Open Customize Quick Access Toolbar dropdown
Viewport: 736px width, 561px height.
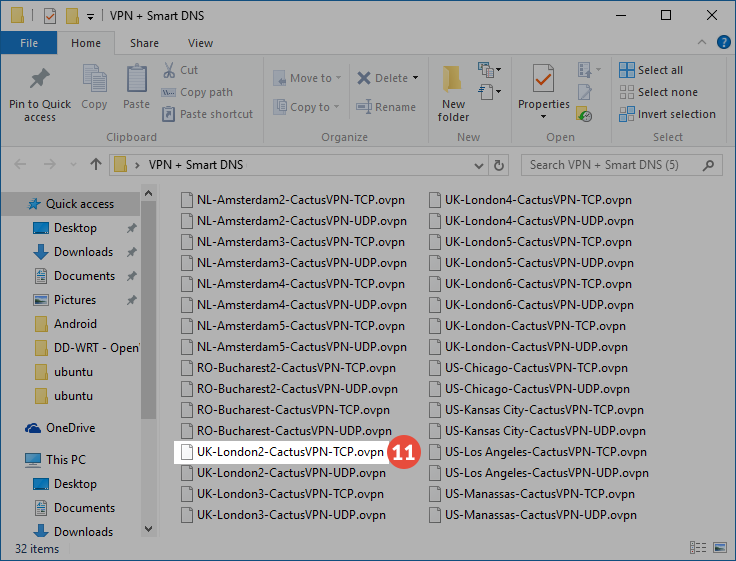[x=90, y=17]
